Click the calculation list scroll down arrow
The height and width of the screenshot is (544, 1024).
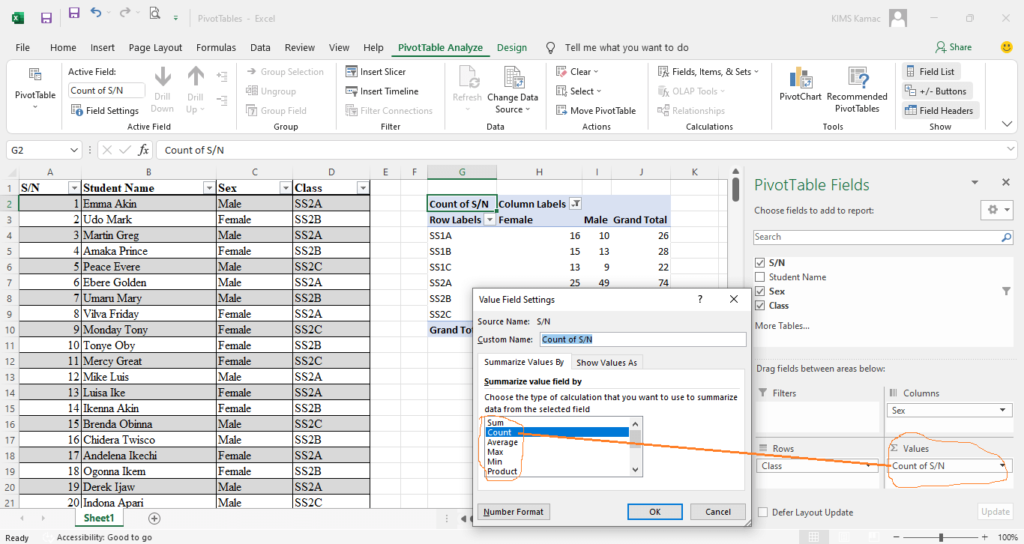[635, 470]
